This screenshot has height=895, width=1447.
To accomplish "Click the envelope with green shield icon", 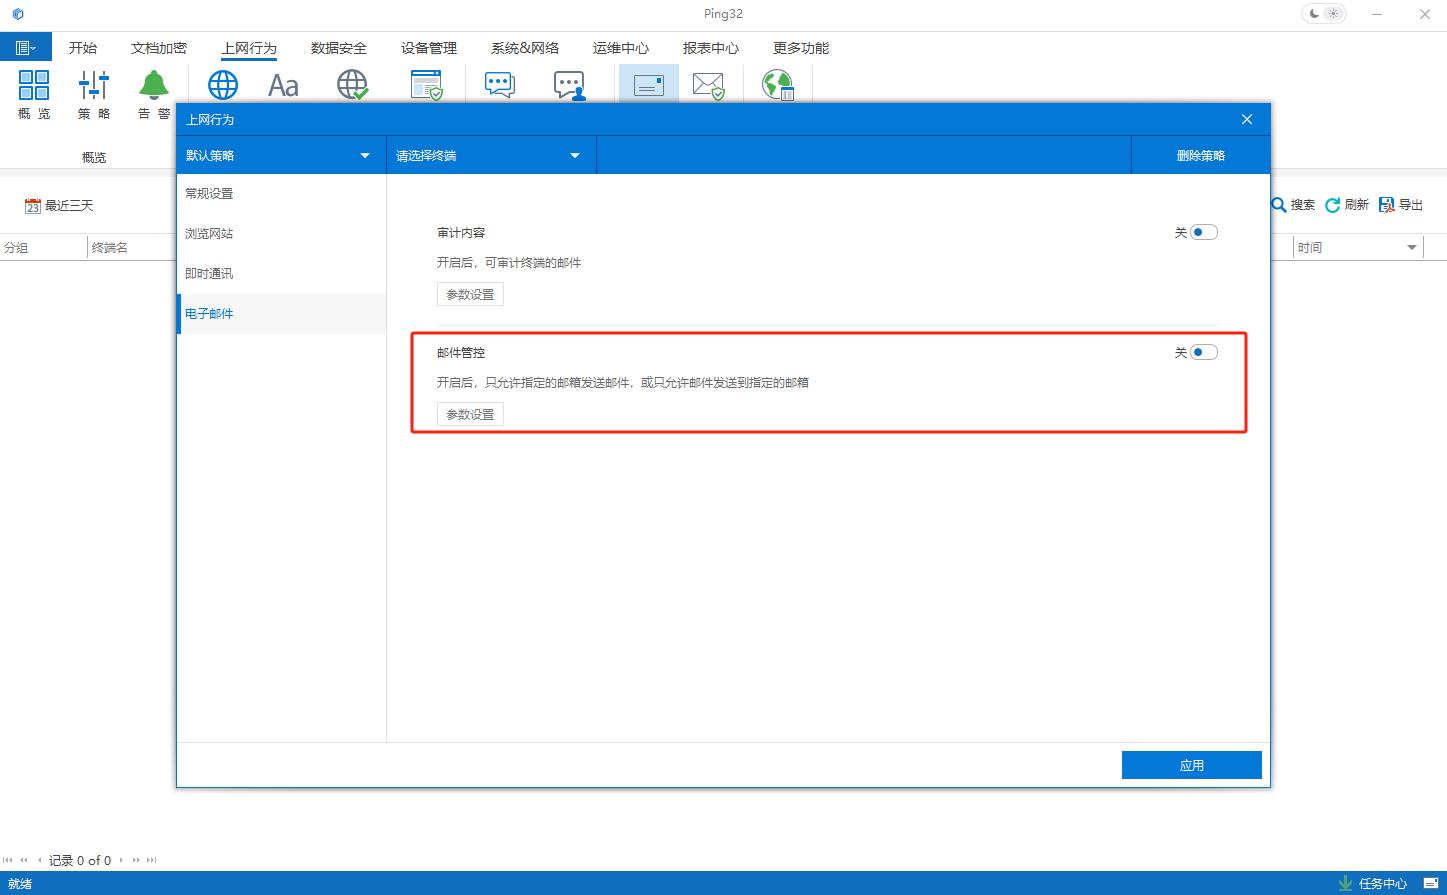I will click(x=709, y=86).
